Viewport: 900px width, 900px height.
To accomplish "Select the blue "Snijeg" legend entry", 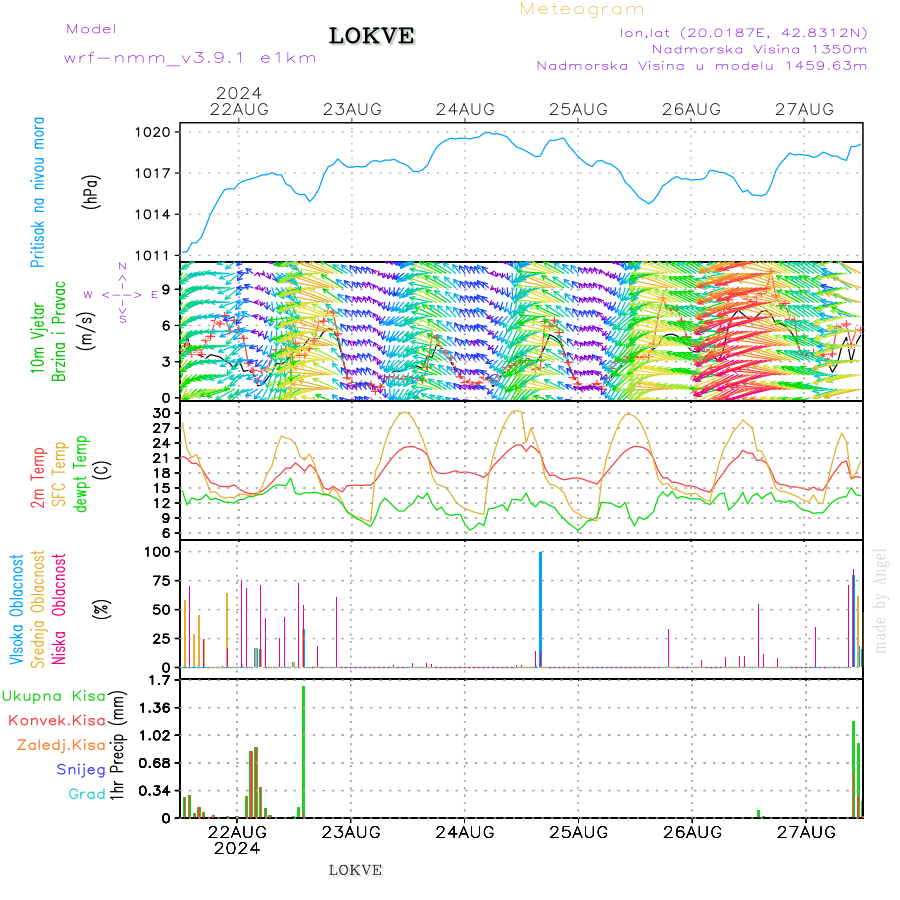I will pyautogui.click(x=81, y=770).
